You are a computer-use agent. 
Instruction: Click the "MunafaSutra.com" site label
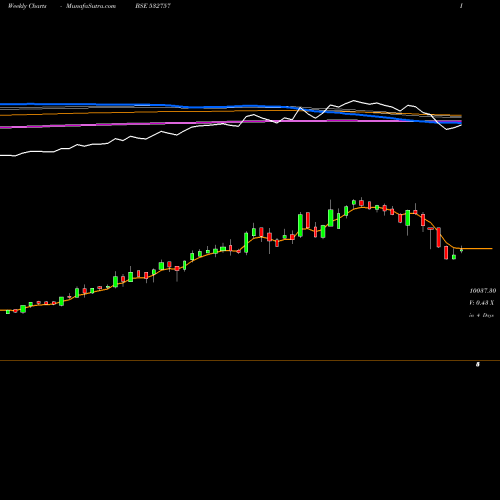pos(91,6)
